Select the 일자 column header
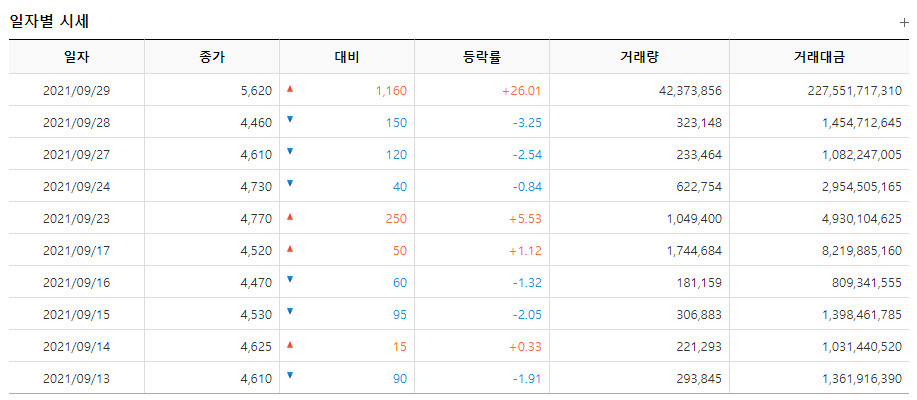917x400 pixels. point(77,57)
